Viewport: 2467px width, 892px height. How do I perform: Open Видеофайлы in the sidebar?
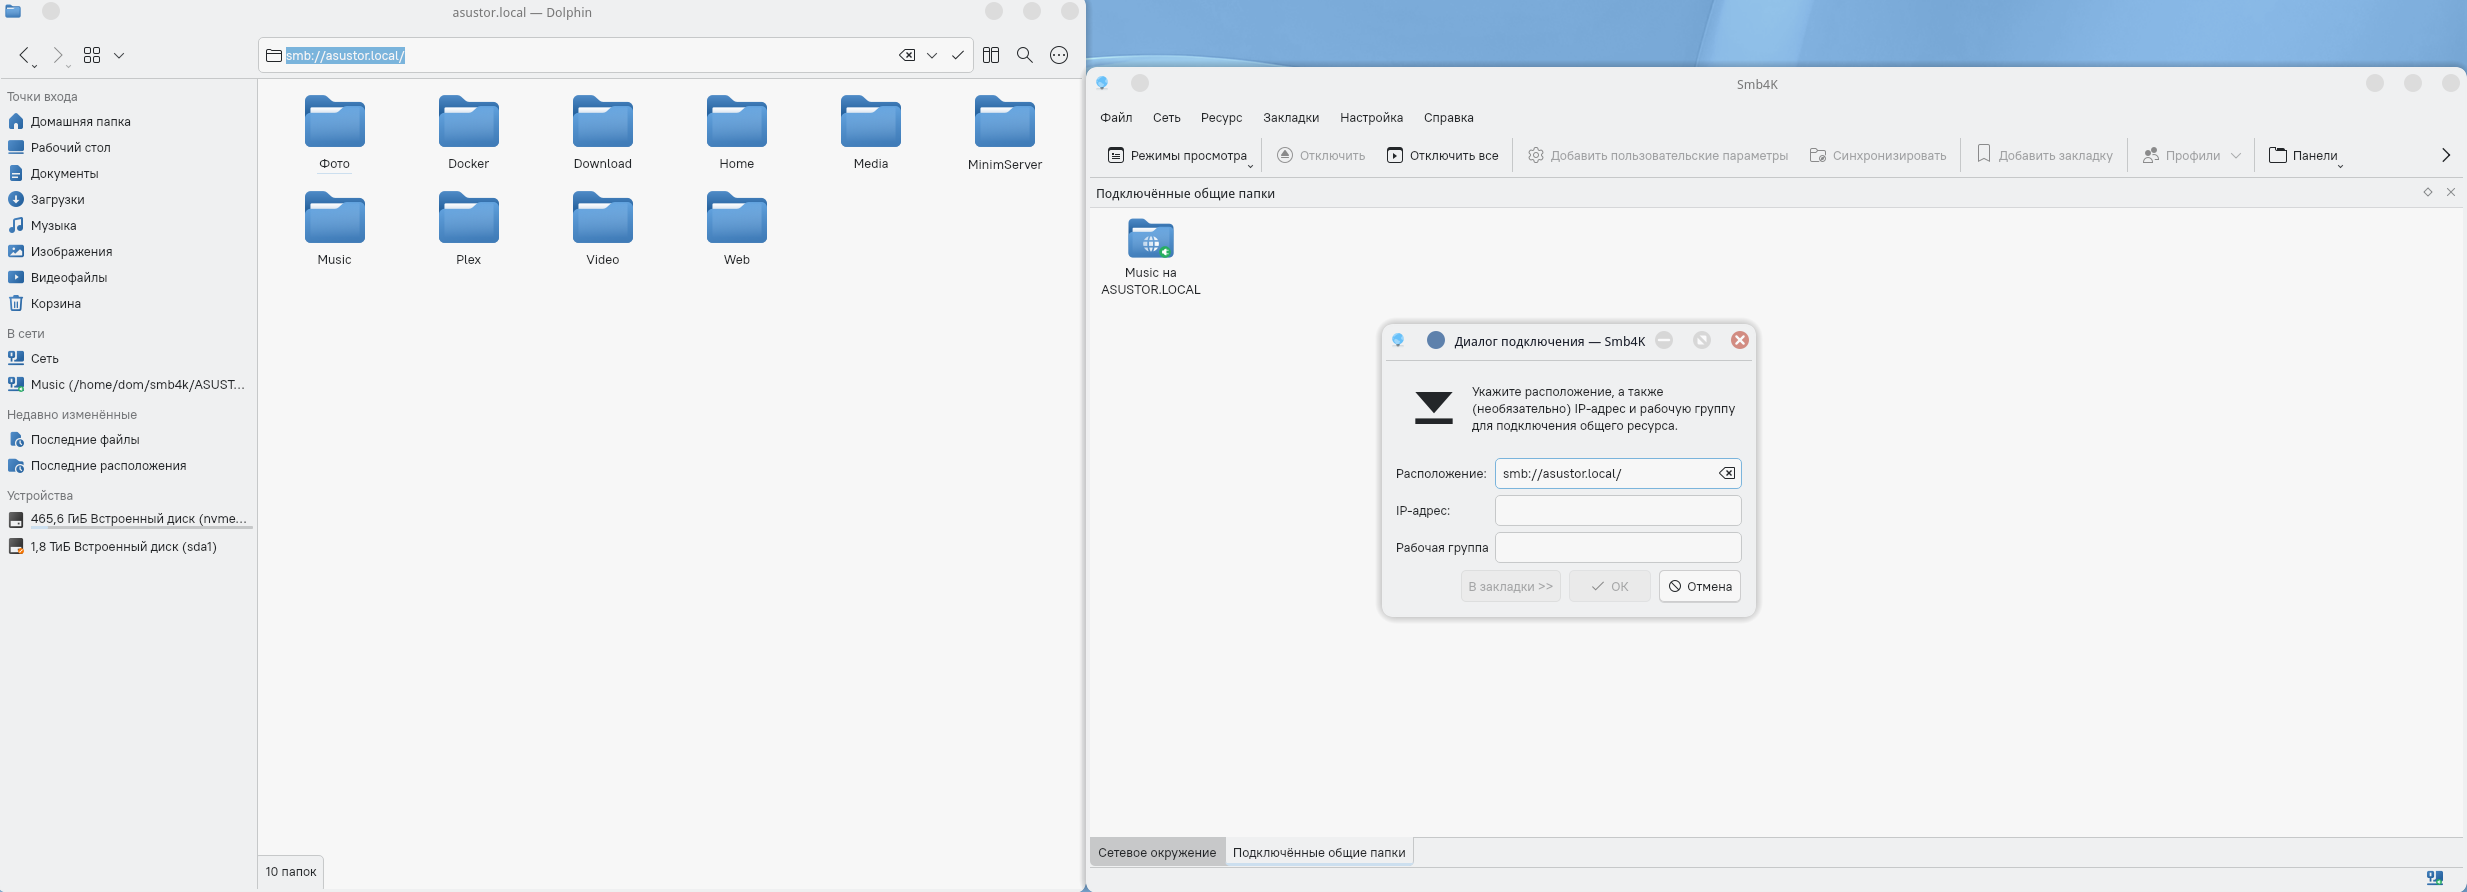(x=128, y=277)
